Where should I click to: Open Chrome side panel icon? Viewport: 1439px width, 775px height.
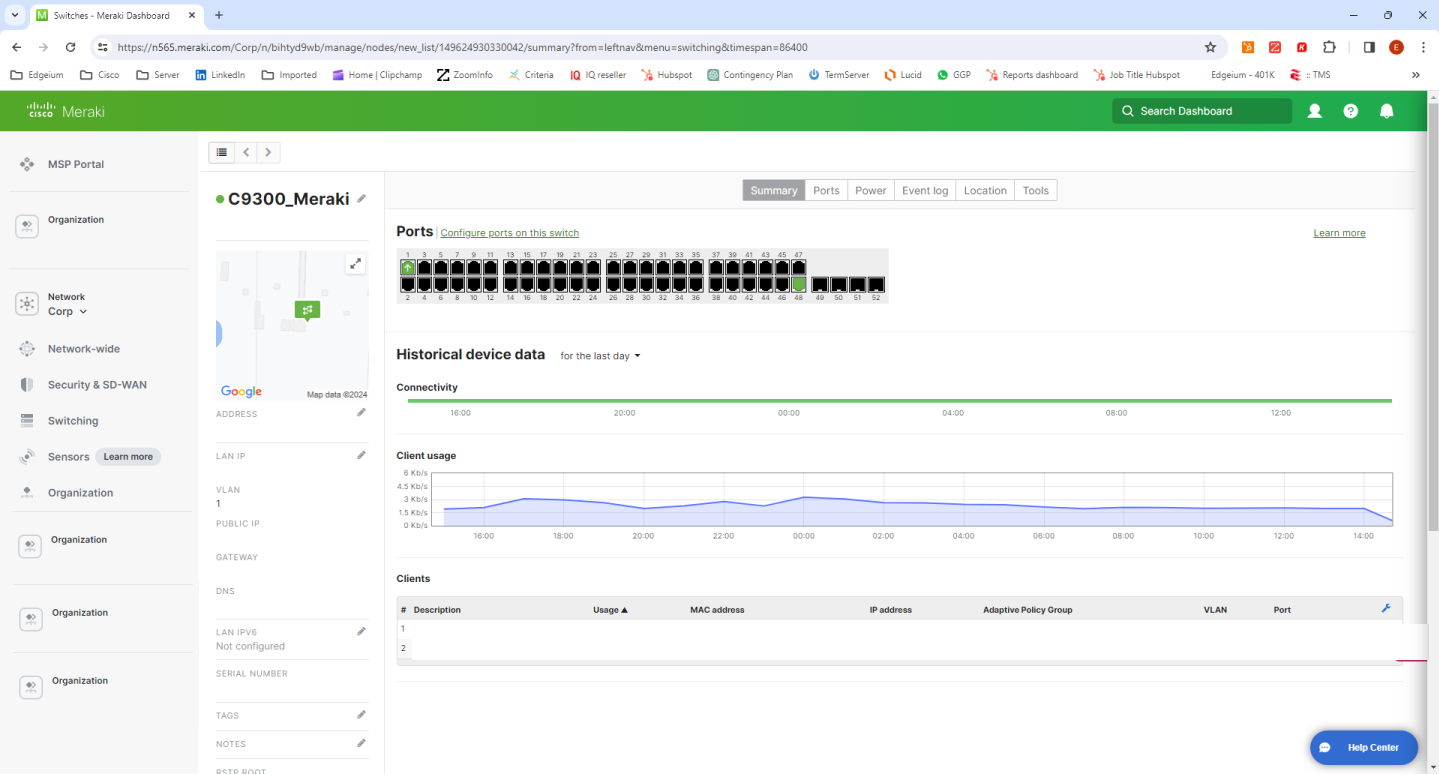1369,47
